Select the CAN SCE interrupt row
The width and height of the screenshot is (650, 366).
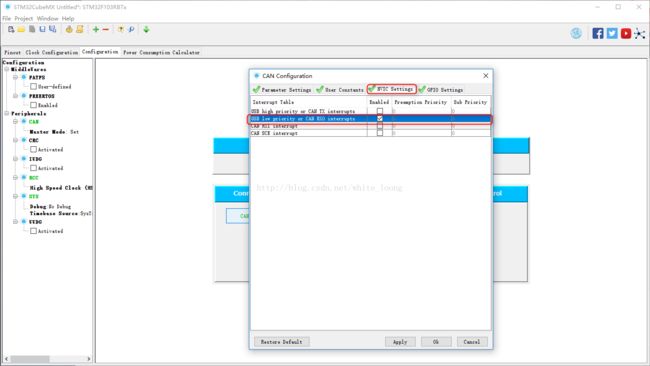coord(370,133)
